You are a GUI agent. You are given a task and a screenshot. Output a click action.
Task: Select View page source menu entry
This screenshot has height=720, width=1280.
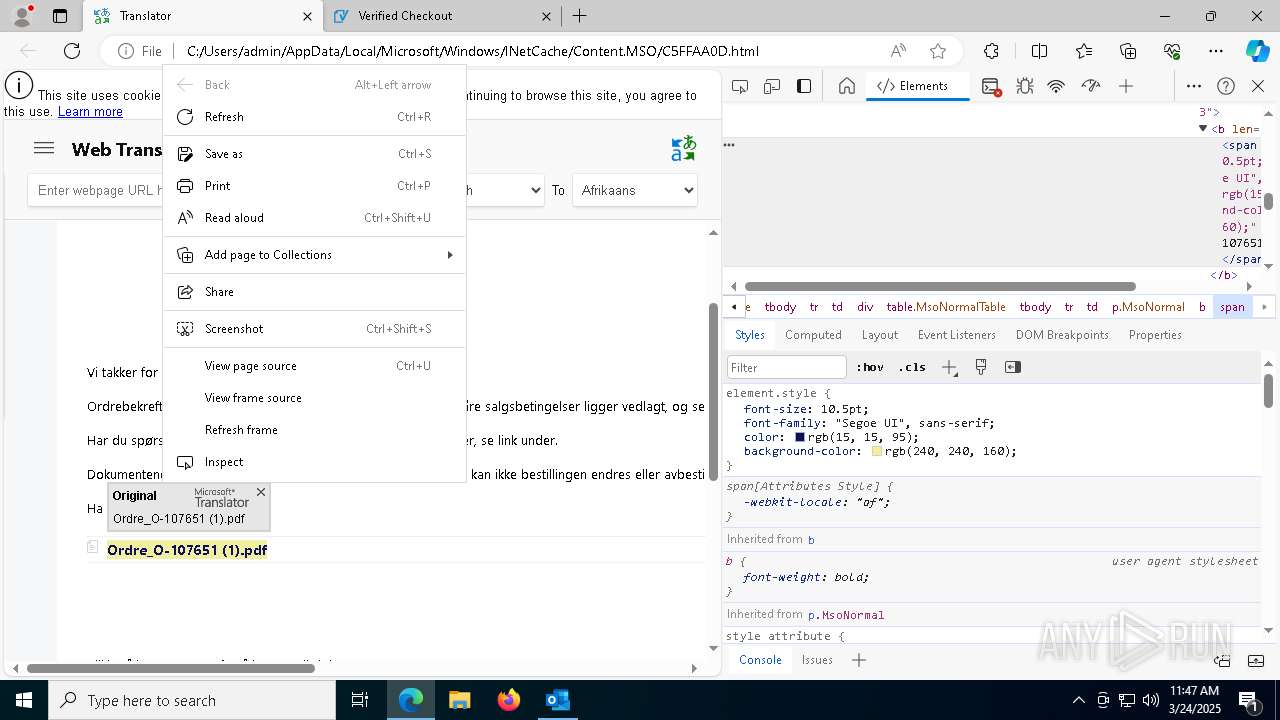point(314,366)
